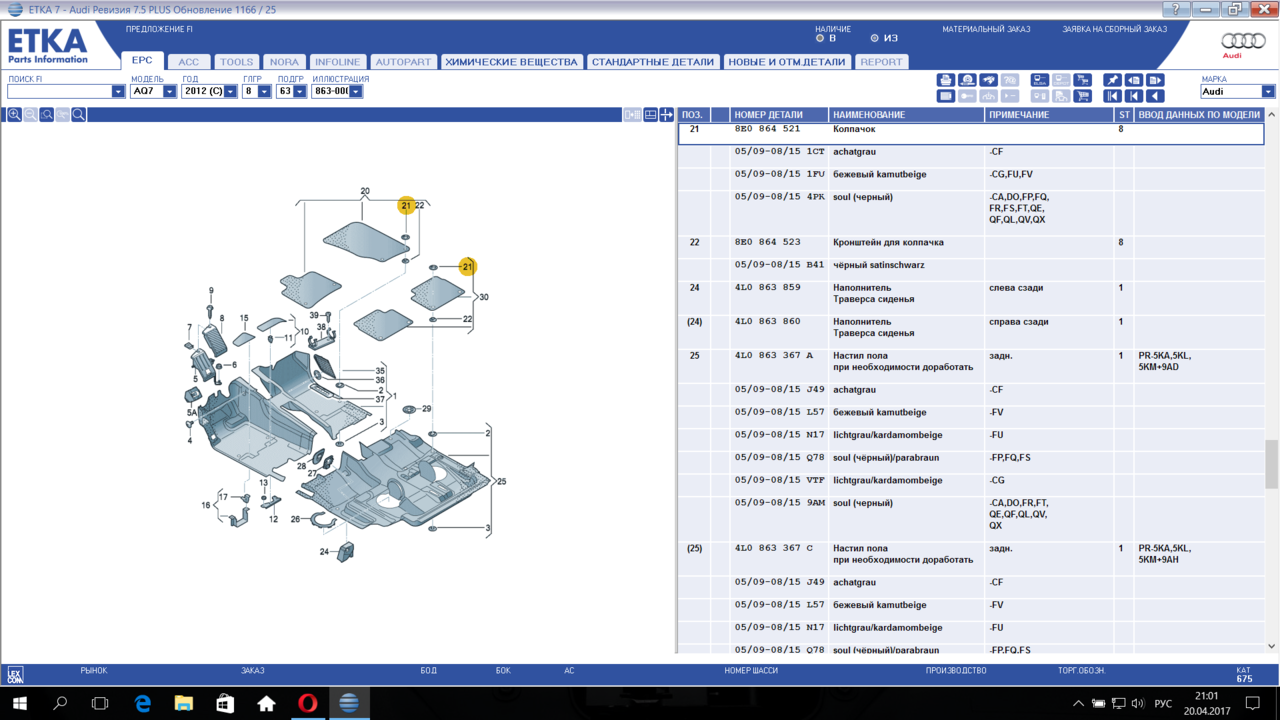Click inside the ПОИСК FI input field
The width and height of the screenshot is (1280, 720).
pyautogui.click(x=59, y=91)
